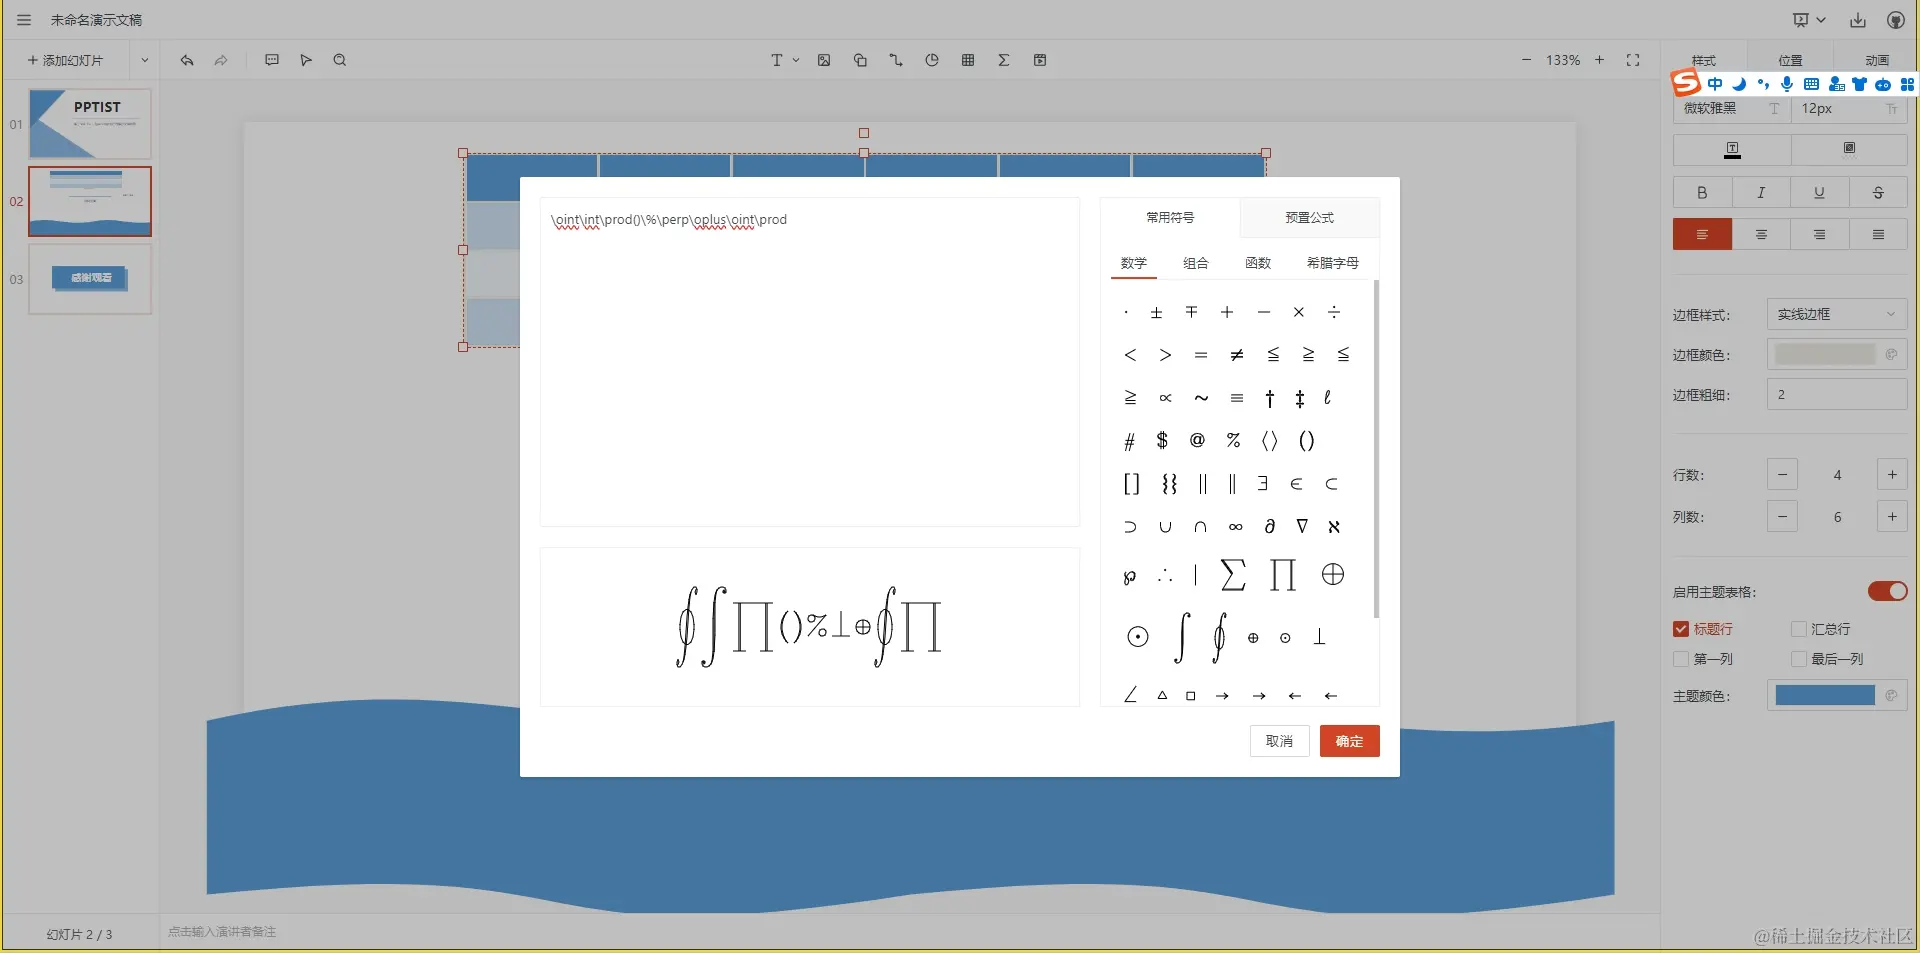Open the 边框样式 border style dropdown
Image resolution: width=1920 pixels, height=953 pixels.
1836,314
